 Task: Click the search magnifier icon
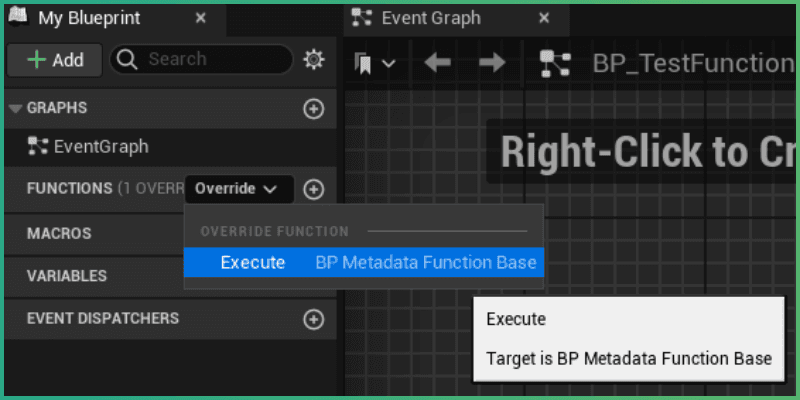tap(127, 60)
